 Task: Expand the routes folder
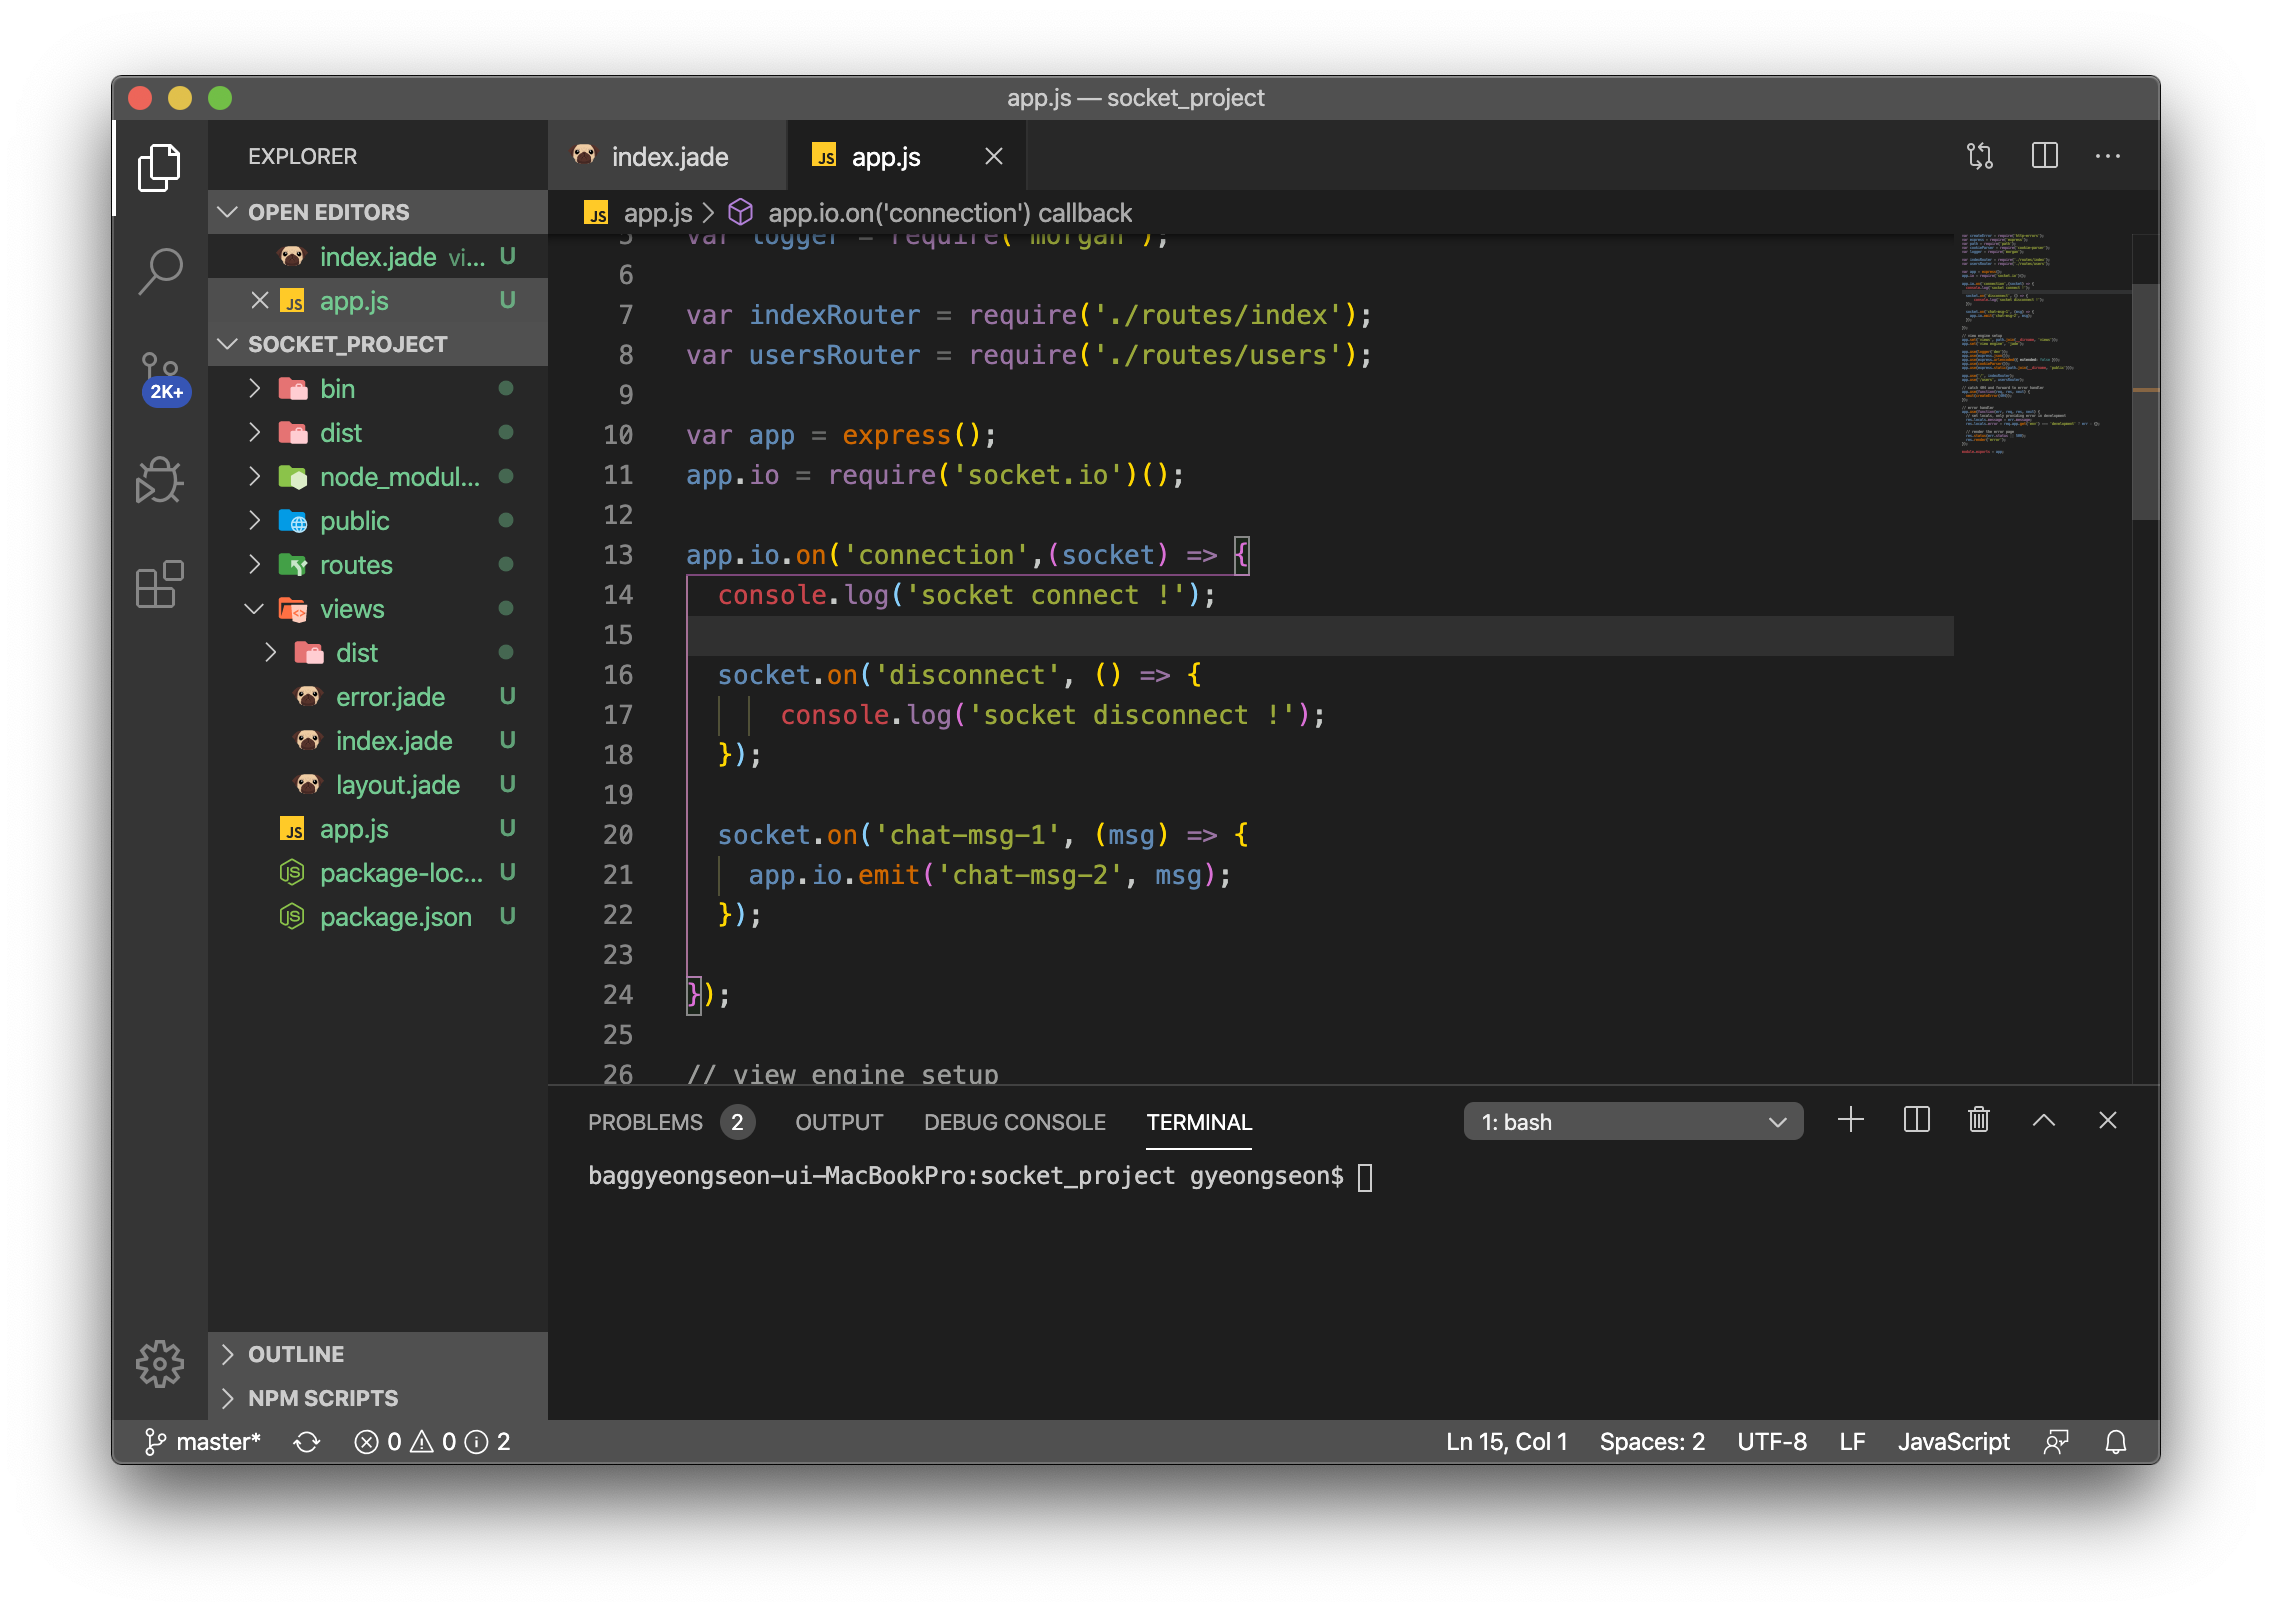click(355, 565)
